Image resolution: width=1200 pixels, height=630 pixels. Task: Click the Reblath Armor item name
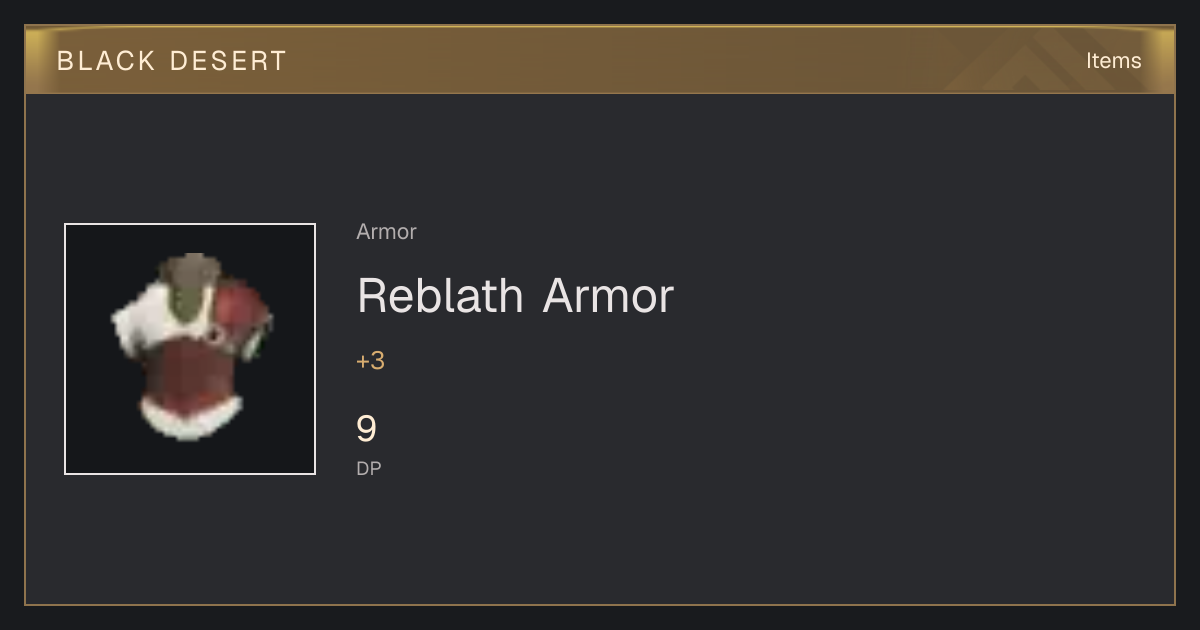pos(515,296)
